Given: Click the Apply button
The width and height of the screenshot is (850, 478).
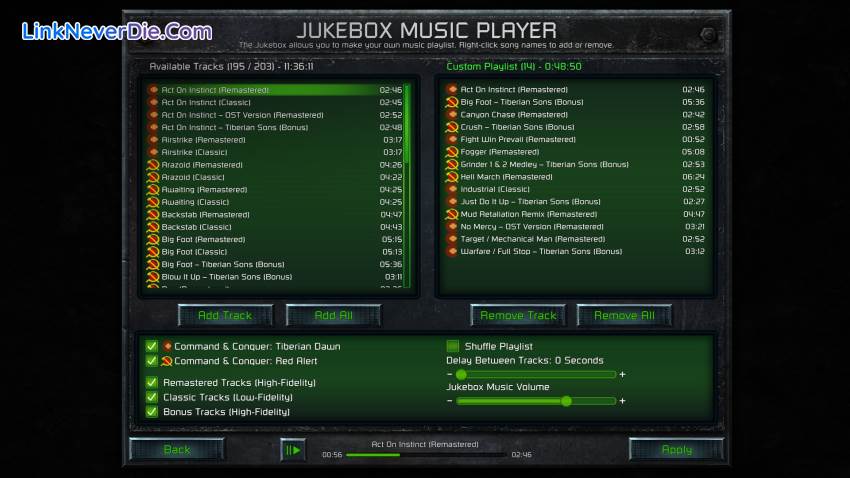Looking at the screenshot, I should [x=676, y=450].
